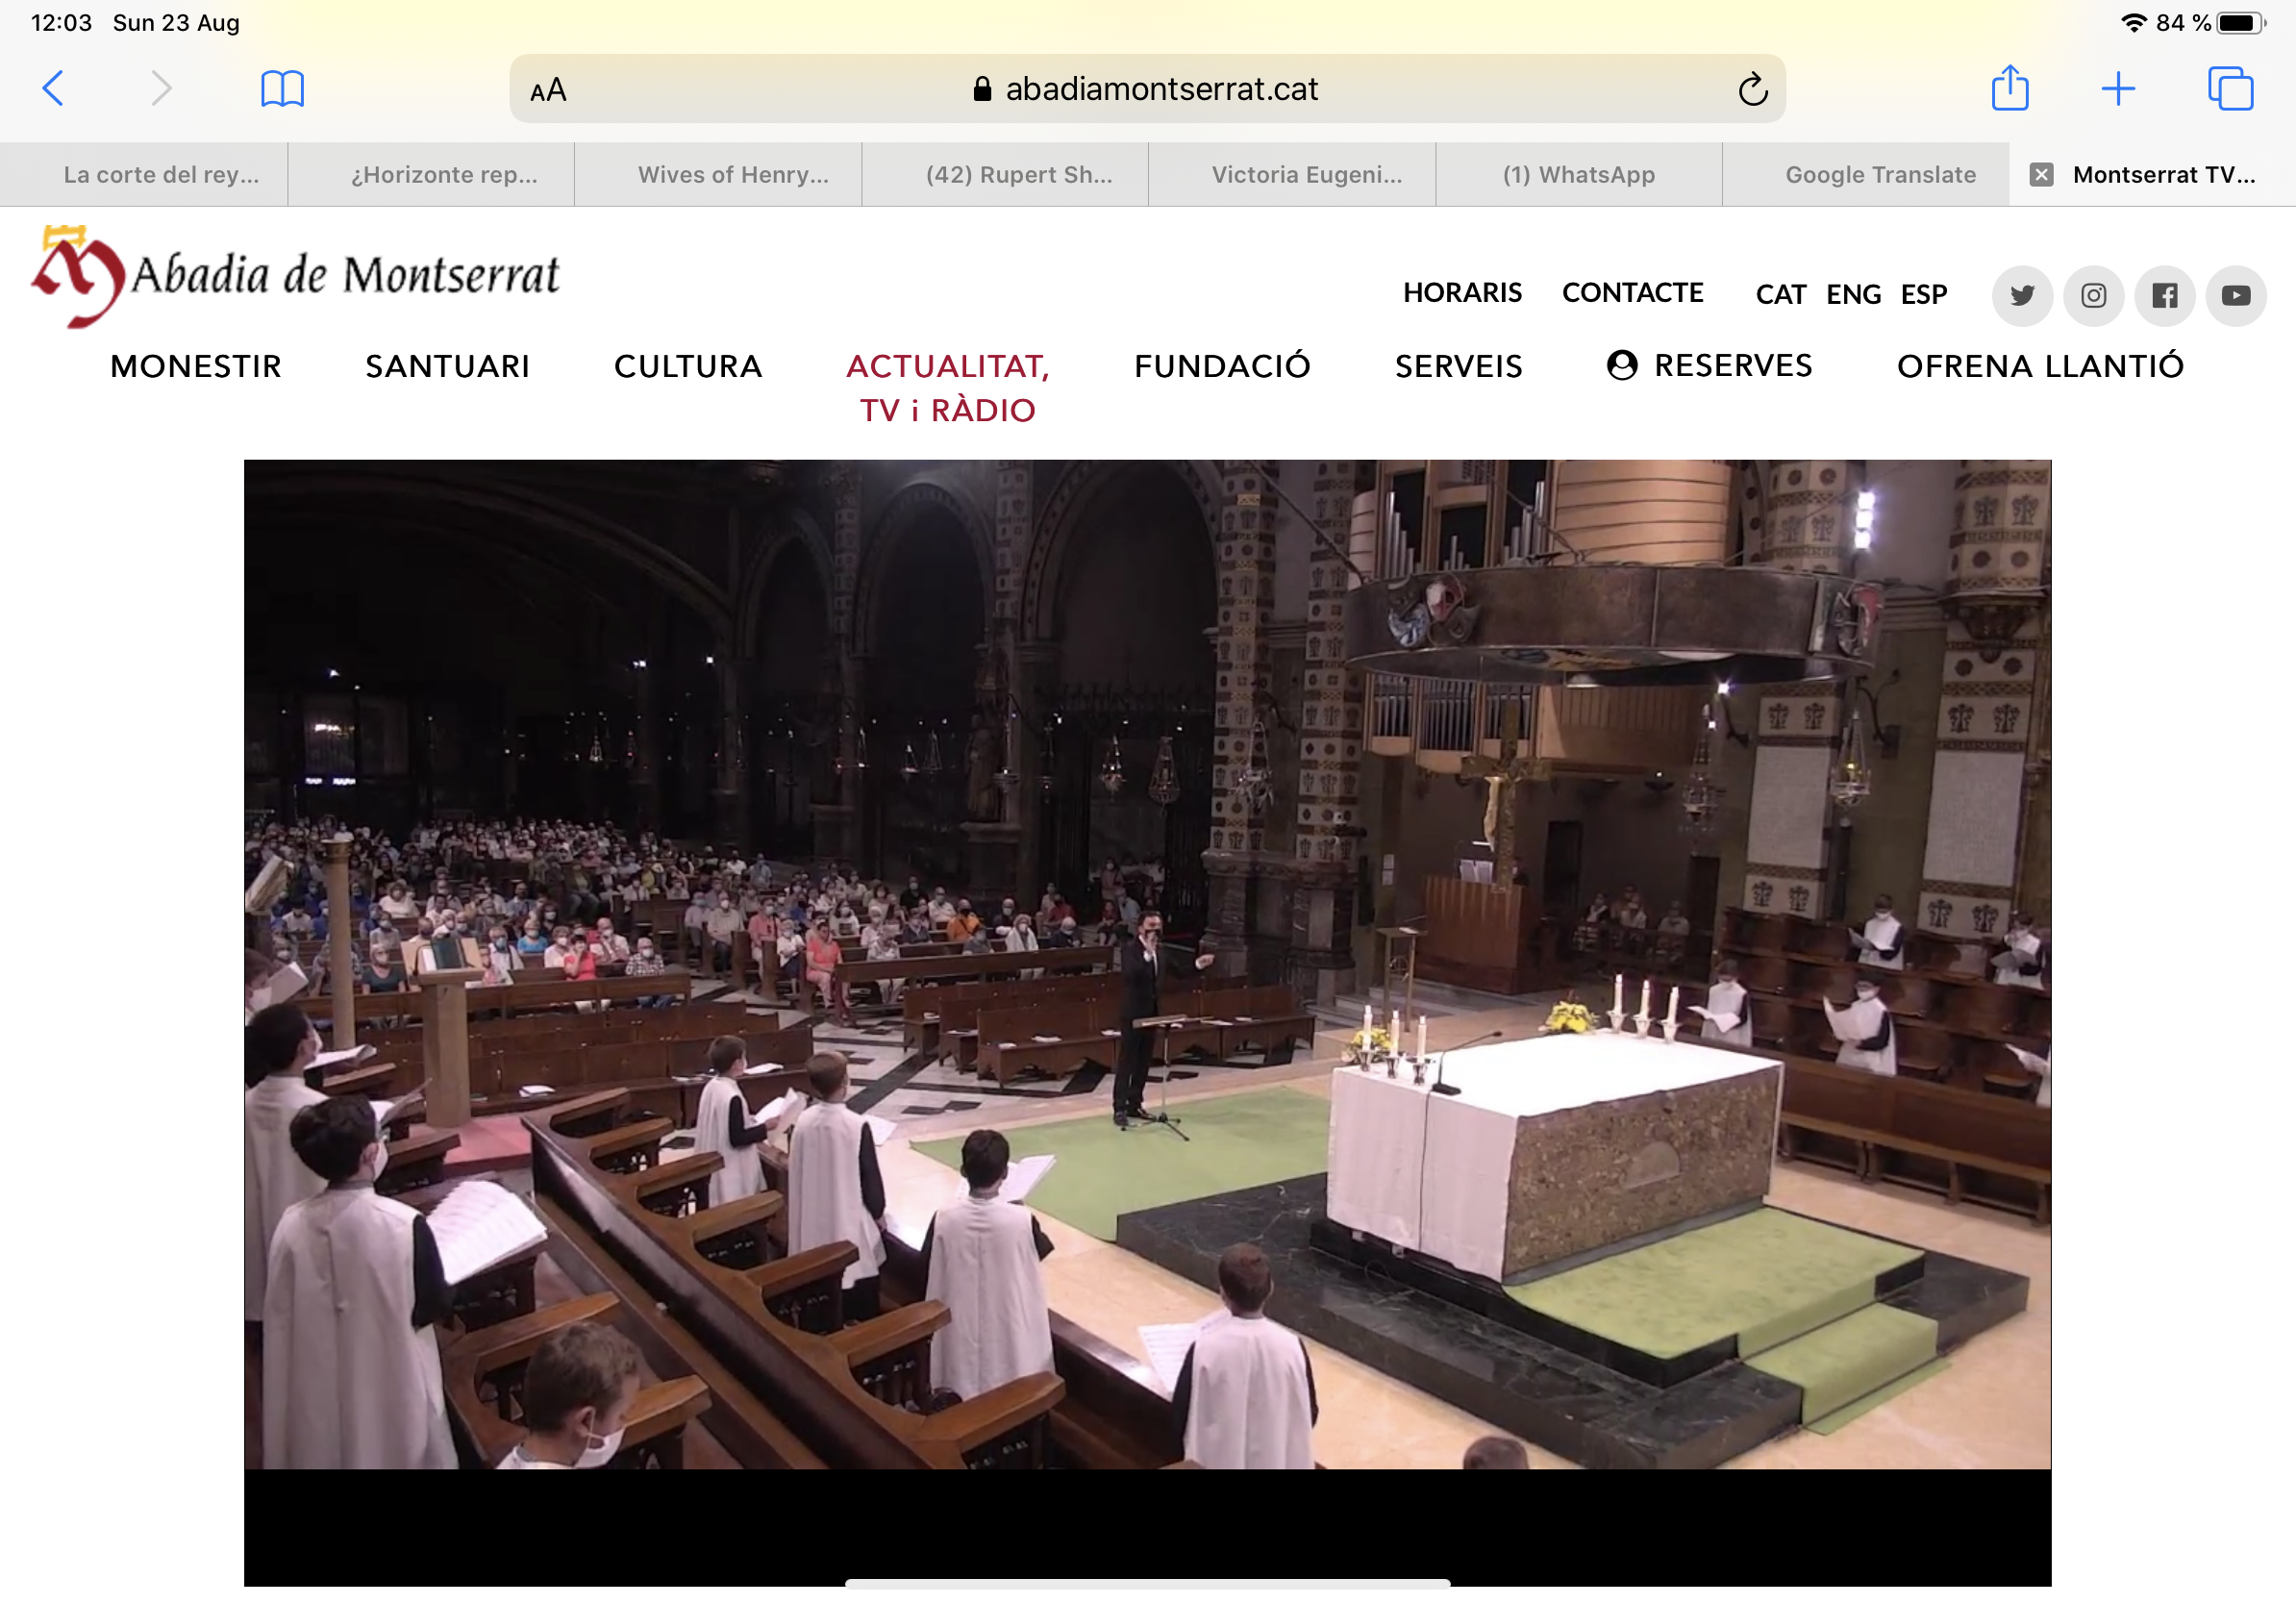The height and width of the screenshot is (1604, 2296).
Task: Tap the Safari back arrow
Action: (x=54, y=88)
